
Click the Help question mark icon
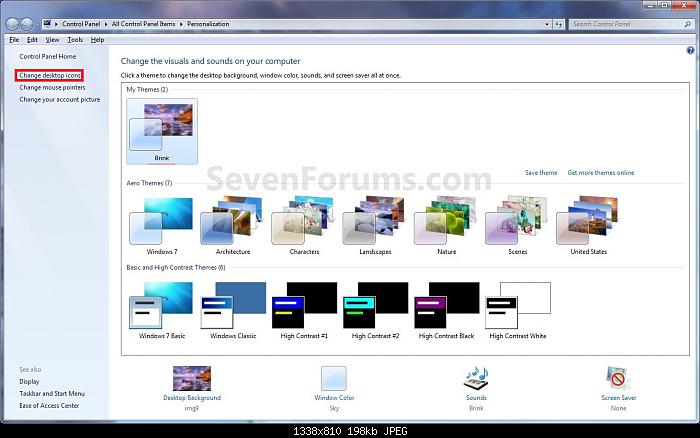(x=690, y=50)
